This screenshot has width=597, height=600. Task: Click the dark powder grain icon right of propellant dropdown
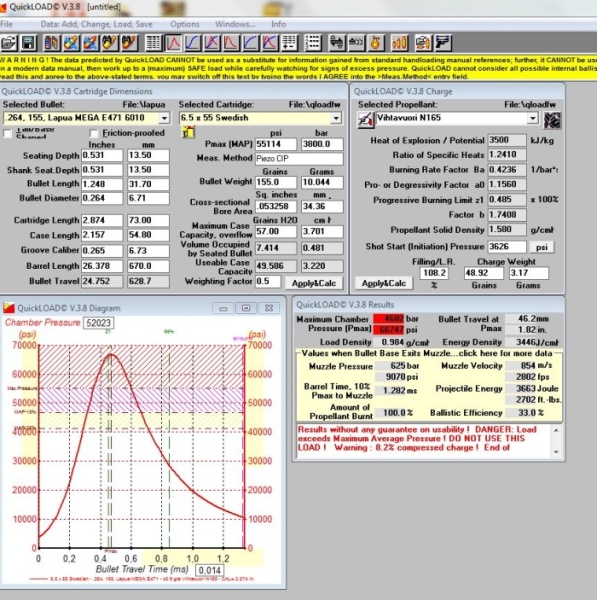[552, 120]
